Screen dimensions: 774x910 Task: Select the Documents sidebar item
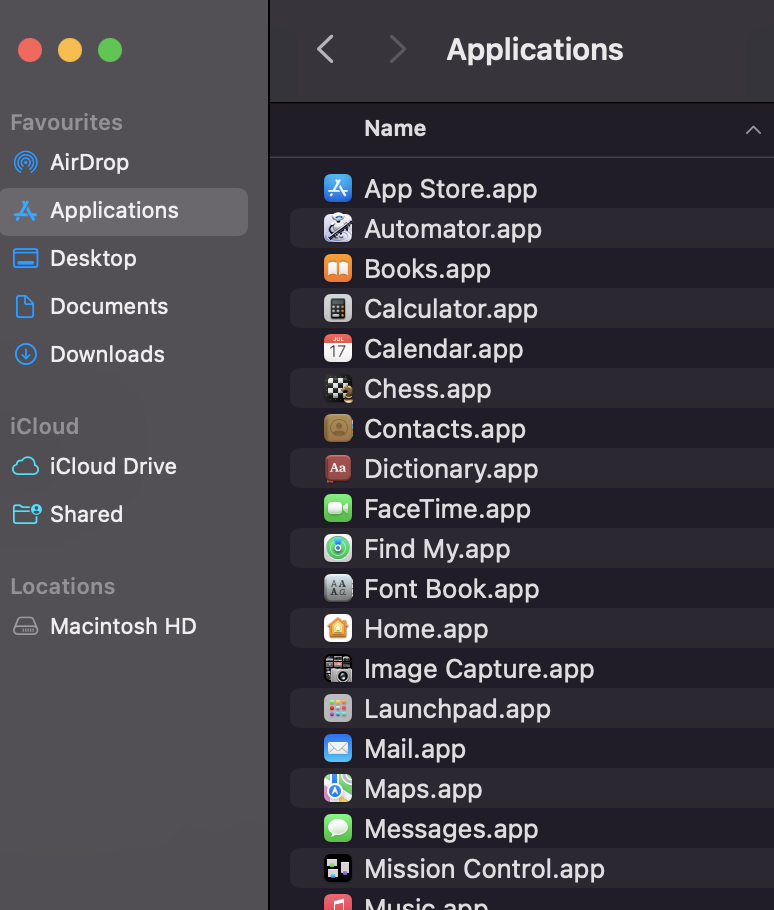109,306
